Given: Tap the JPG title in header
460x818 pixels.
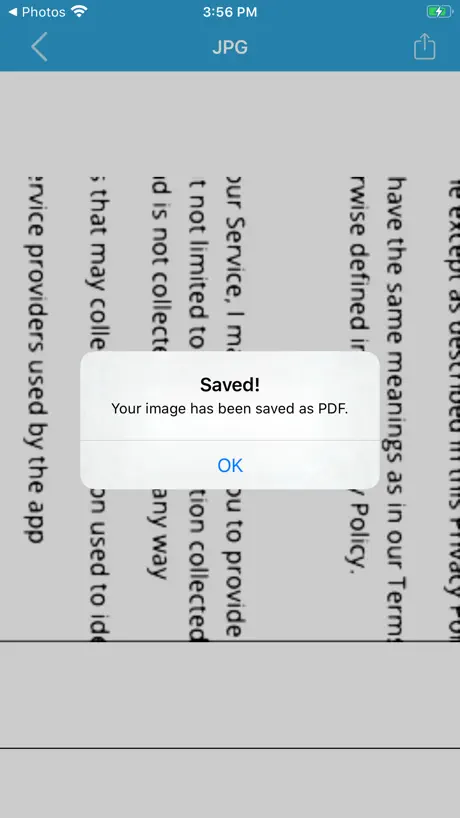Looking at the screenshot, I should [230, 47].
